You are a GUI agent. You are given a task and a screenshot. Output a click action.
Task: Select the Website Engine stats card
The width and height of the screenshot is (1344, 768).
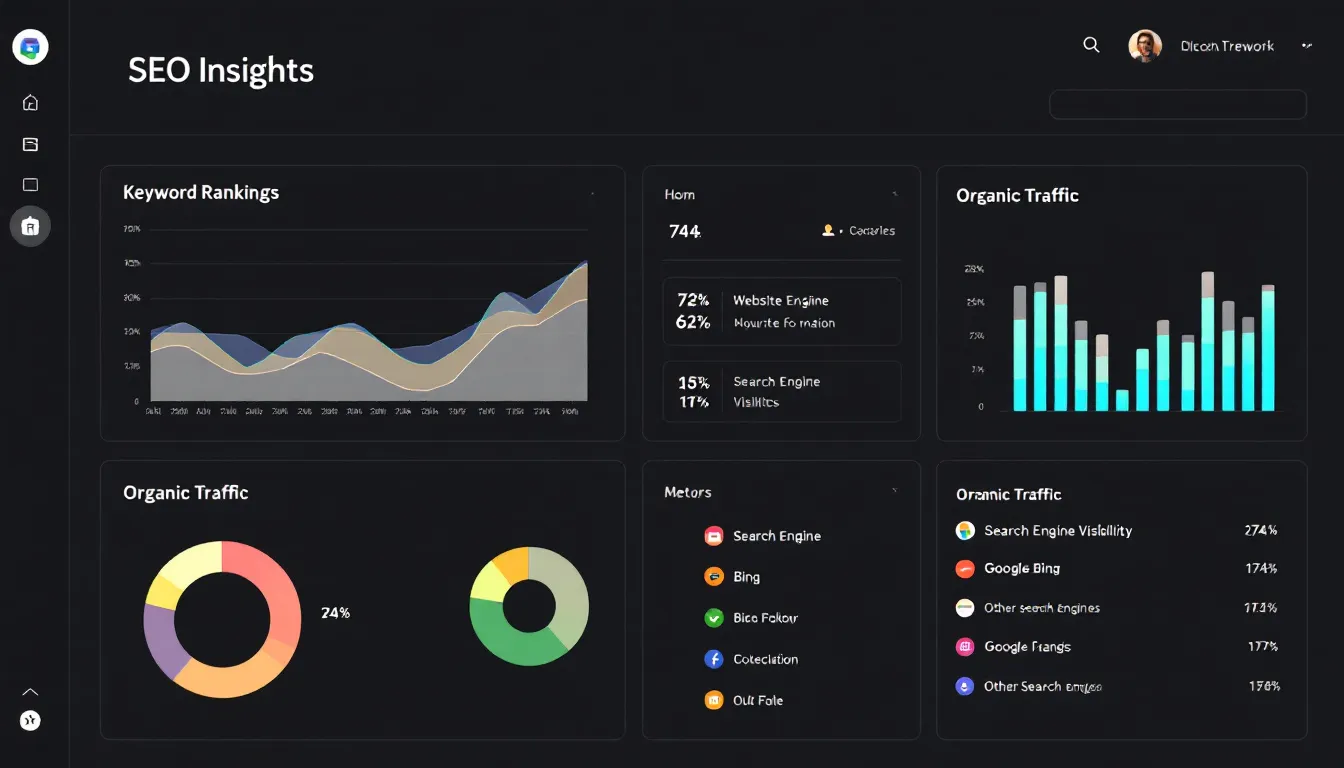(x=781, y=311)
